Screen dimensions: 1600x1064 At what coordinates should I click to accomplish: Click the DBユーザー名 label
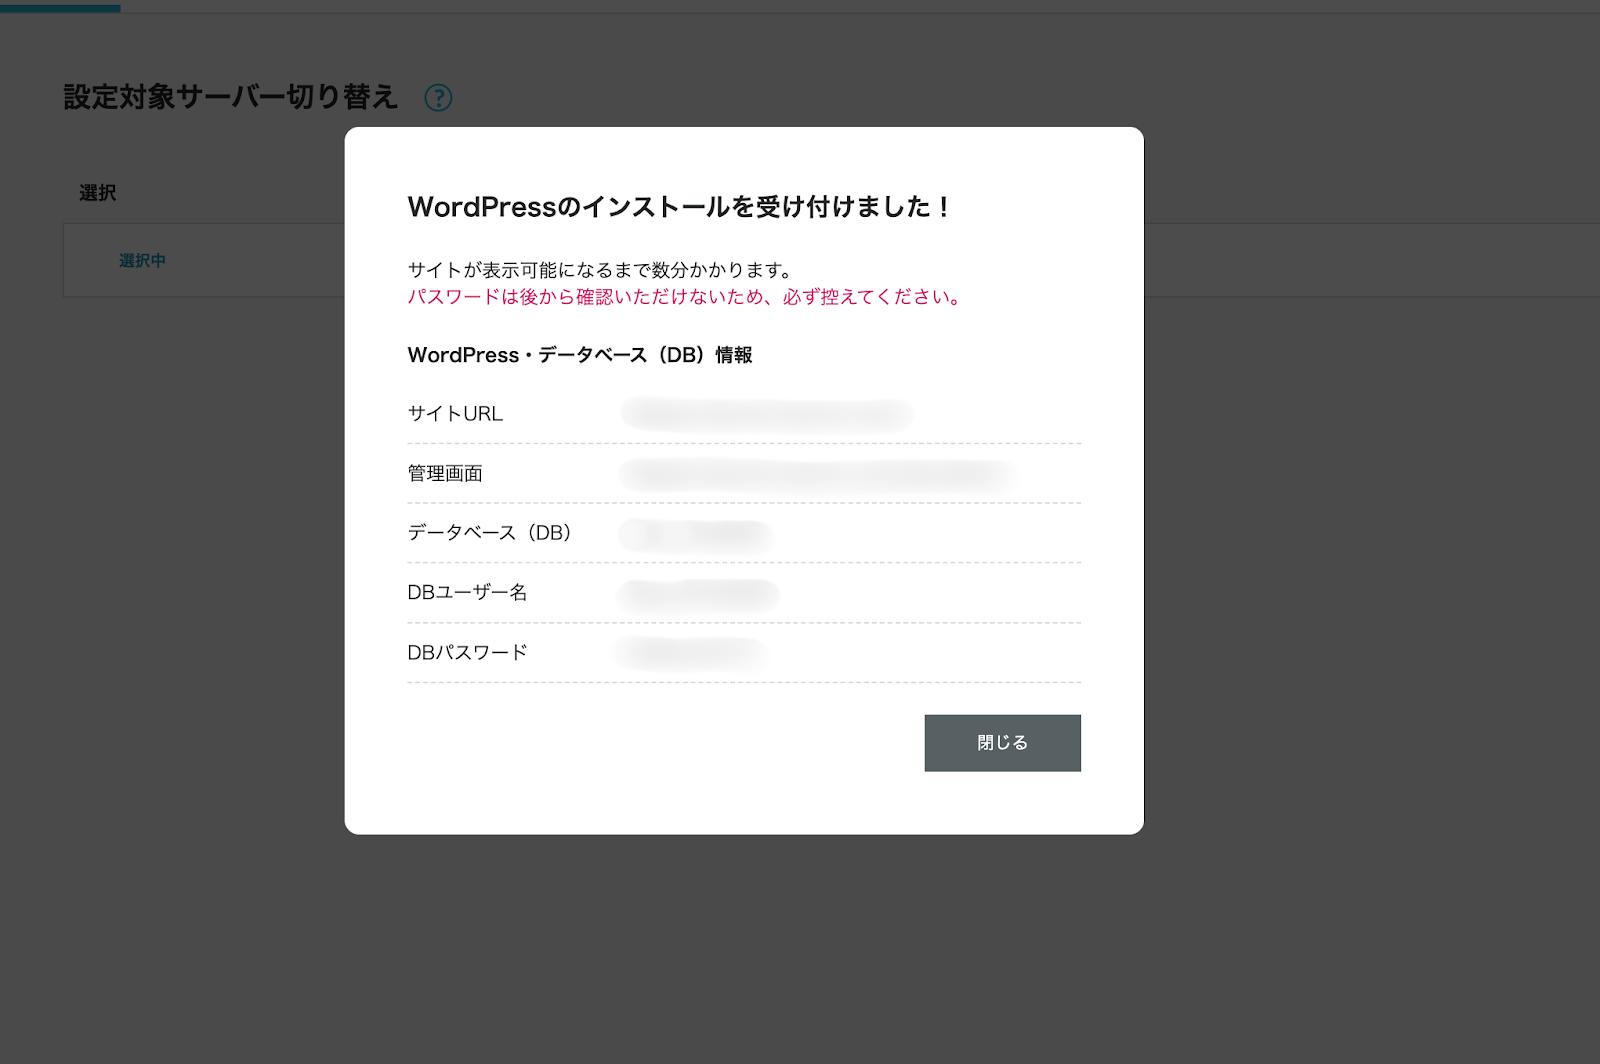coord(467,593)
